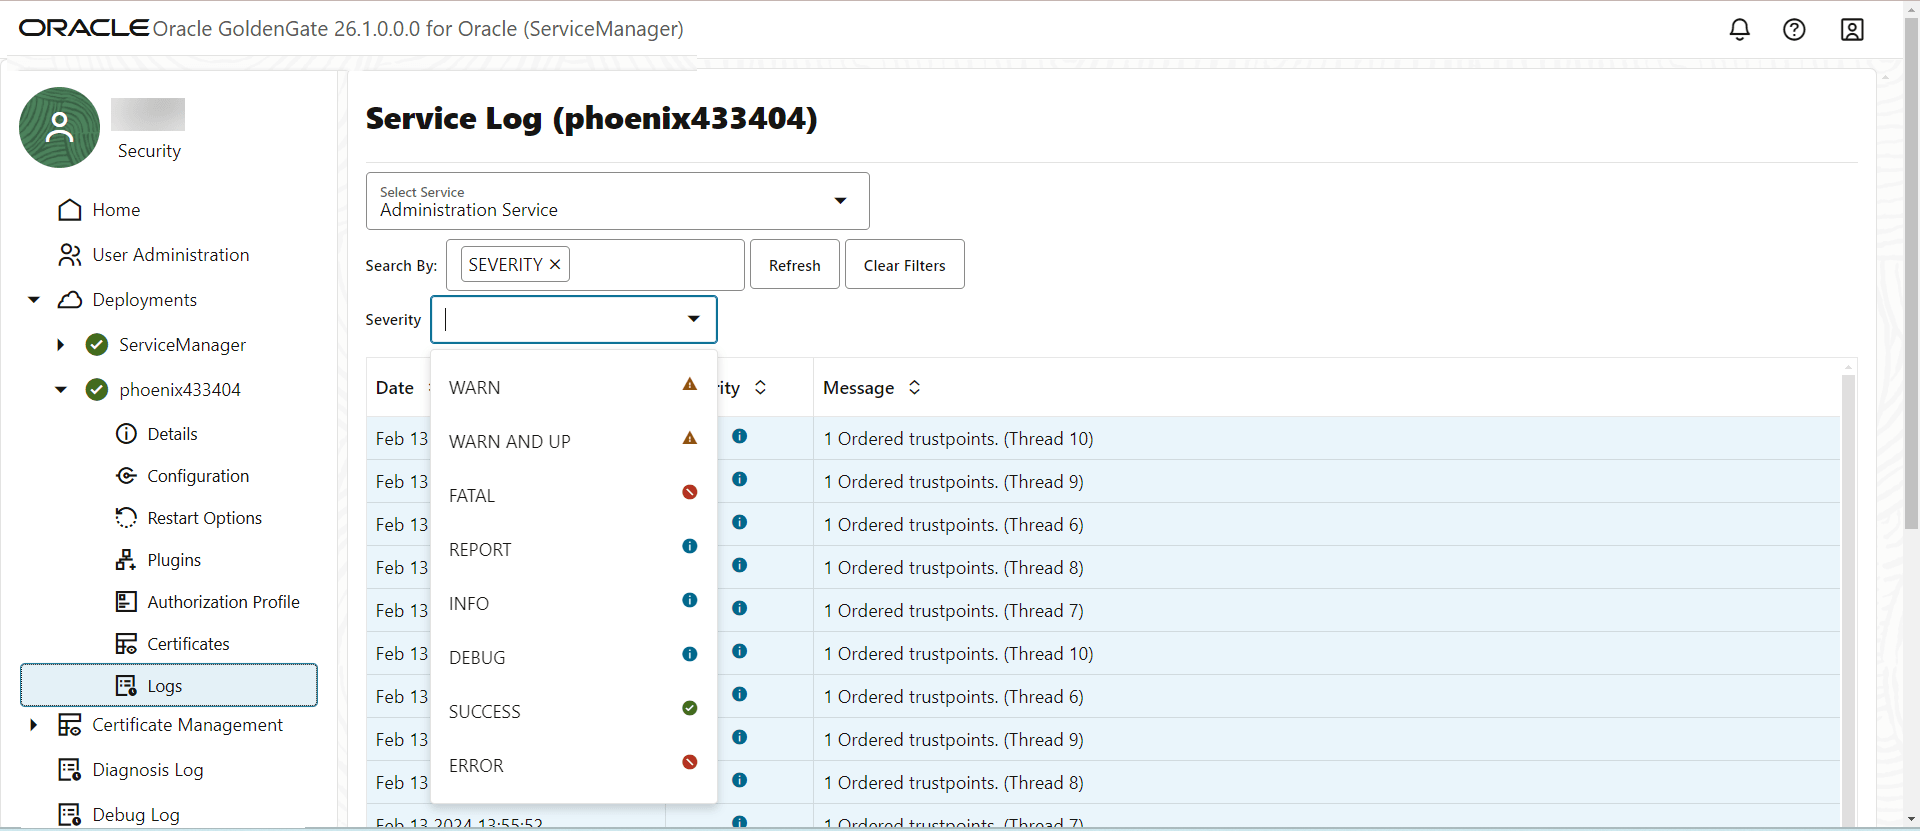Click the Plugins icon

click(x=126, y=560)
